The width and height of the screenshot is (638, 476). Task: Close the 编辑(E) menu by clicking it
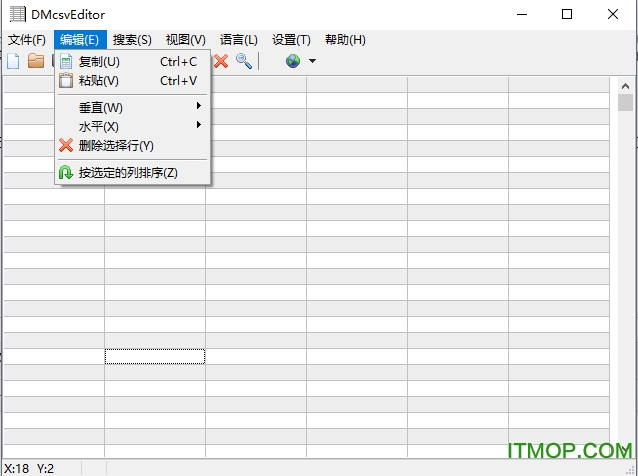80,40
